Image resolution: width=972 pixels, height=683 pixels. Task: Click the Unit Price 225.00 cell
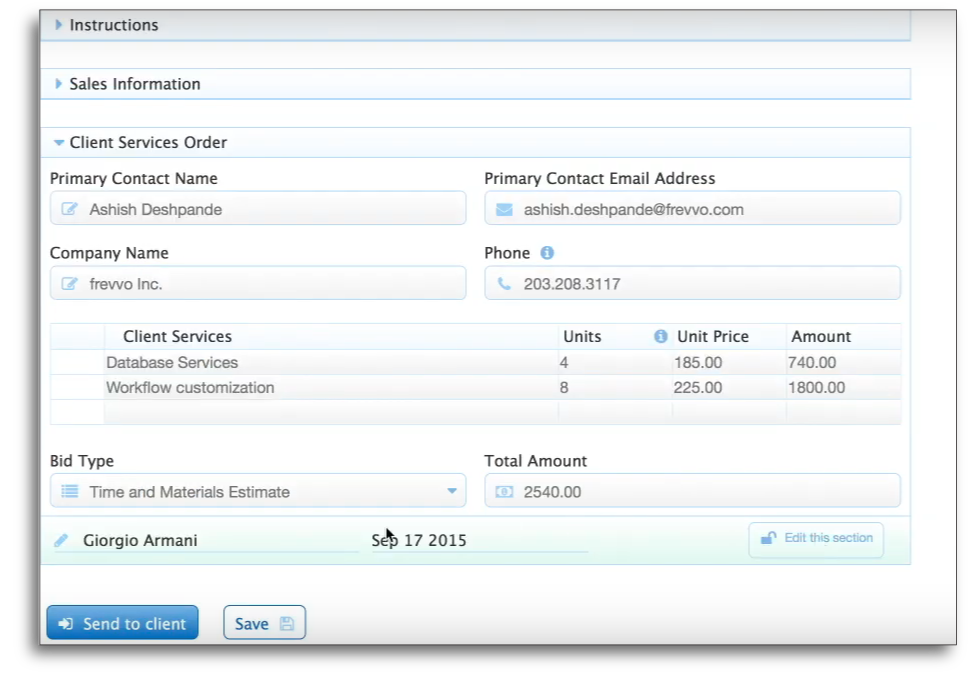tap(729, 387)
